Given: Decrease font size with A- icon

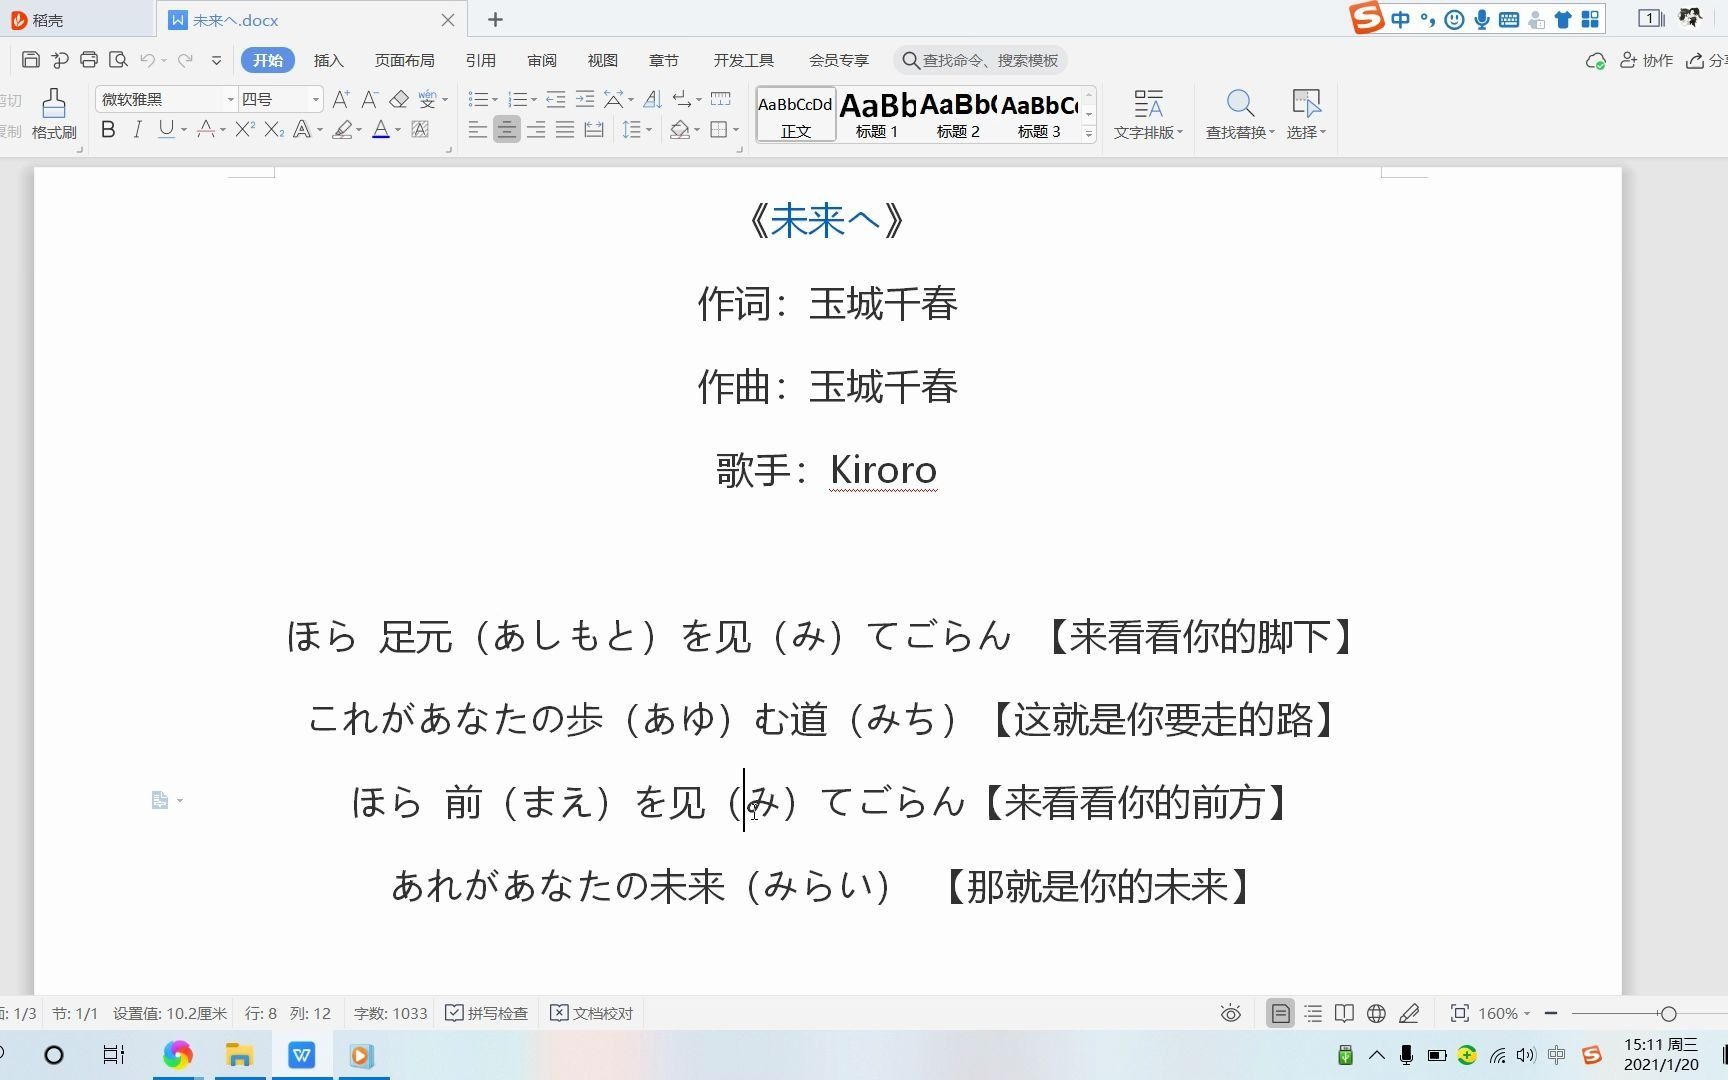Looking at the screenshot, I should [370, 99].
